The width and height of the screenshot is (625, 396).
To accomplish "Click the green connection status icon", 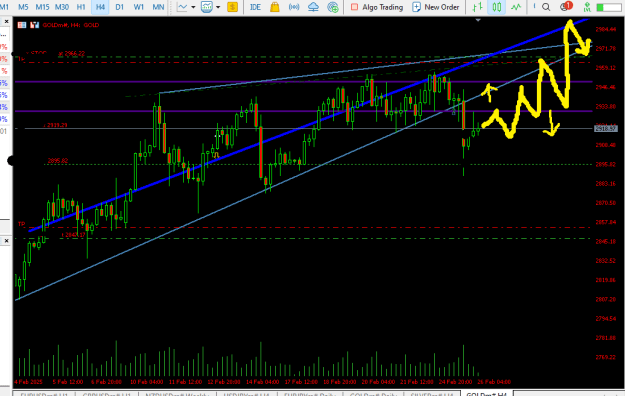I will point(587,7).
